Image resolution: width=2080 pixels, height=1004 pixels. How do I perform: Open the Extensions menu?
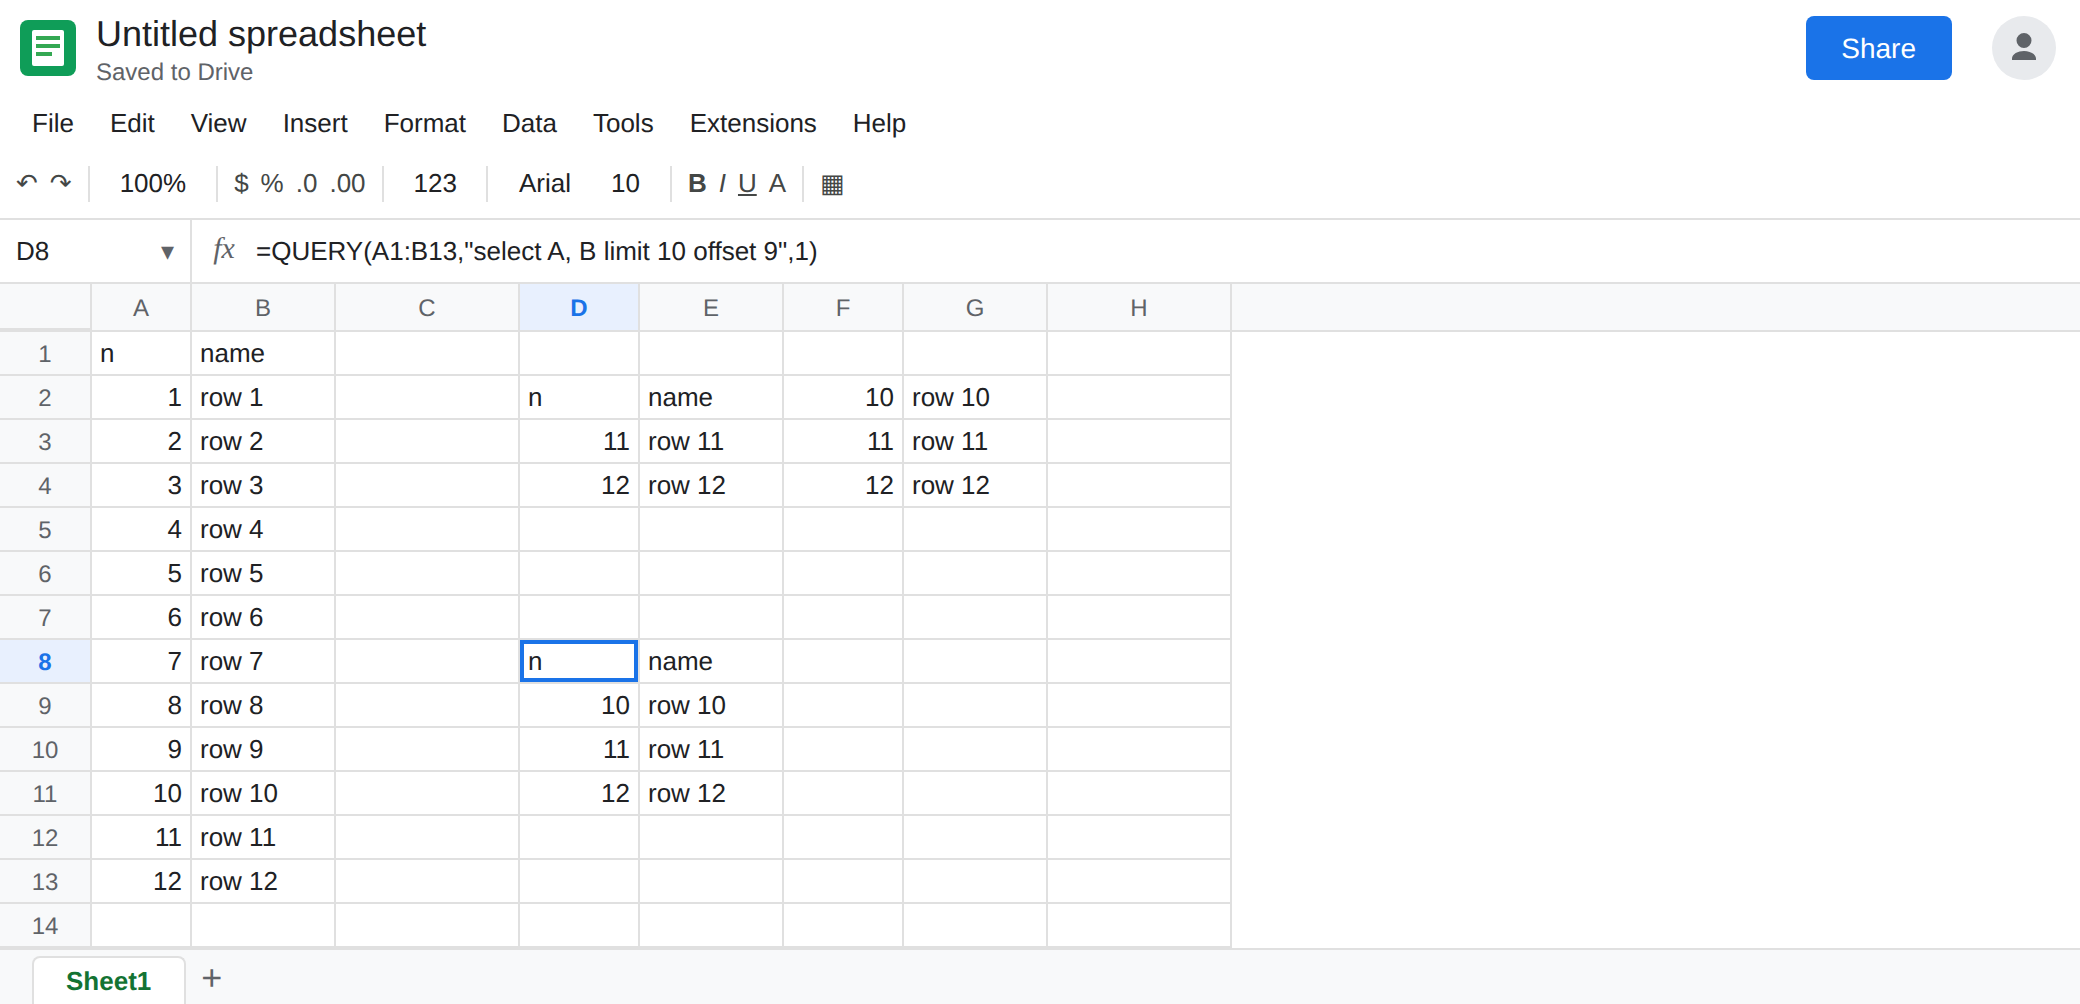(x=753, y=123)
